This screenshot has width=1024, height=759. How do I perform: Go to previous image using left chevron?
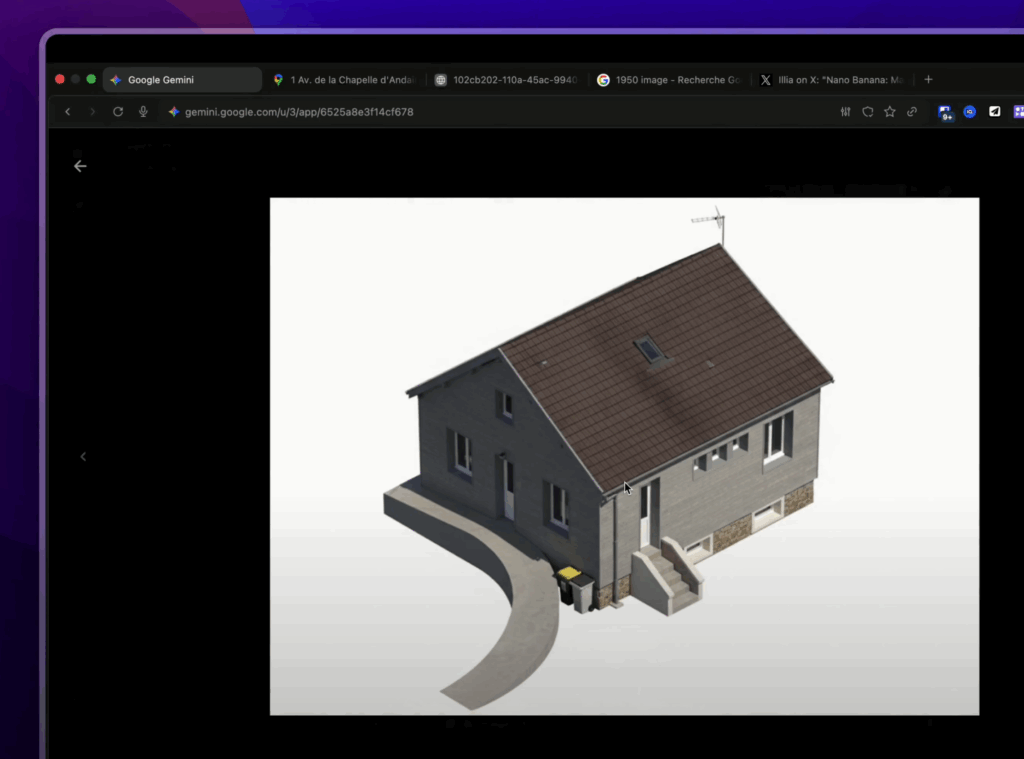(83, 457)
